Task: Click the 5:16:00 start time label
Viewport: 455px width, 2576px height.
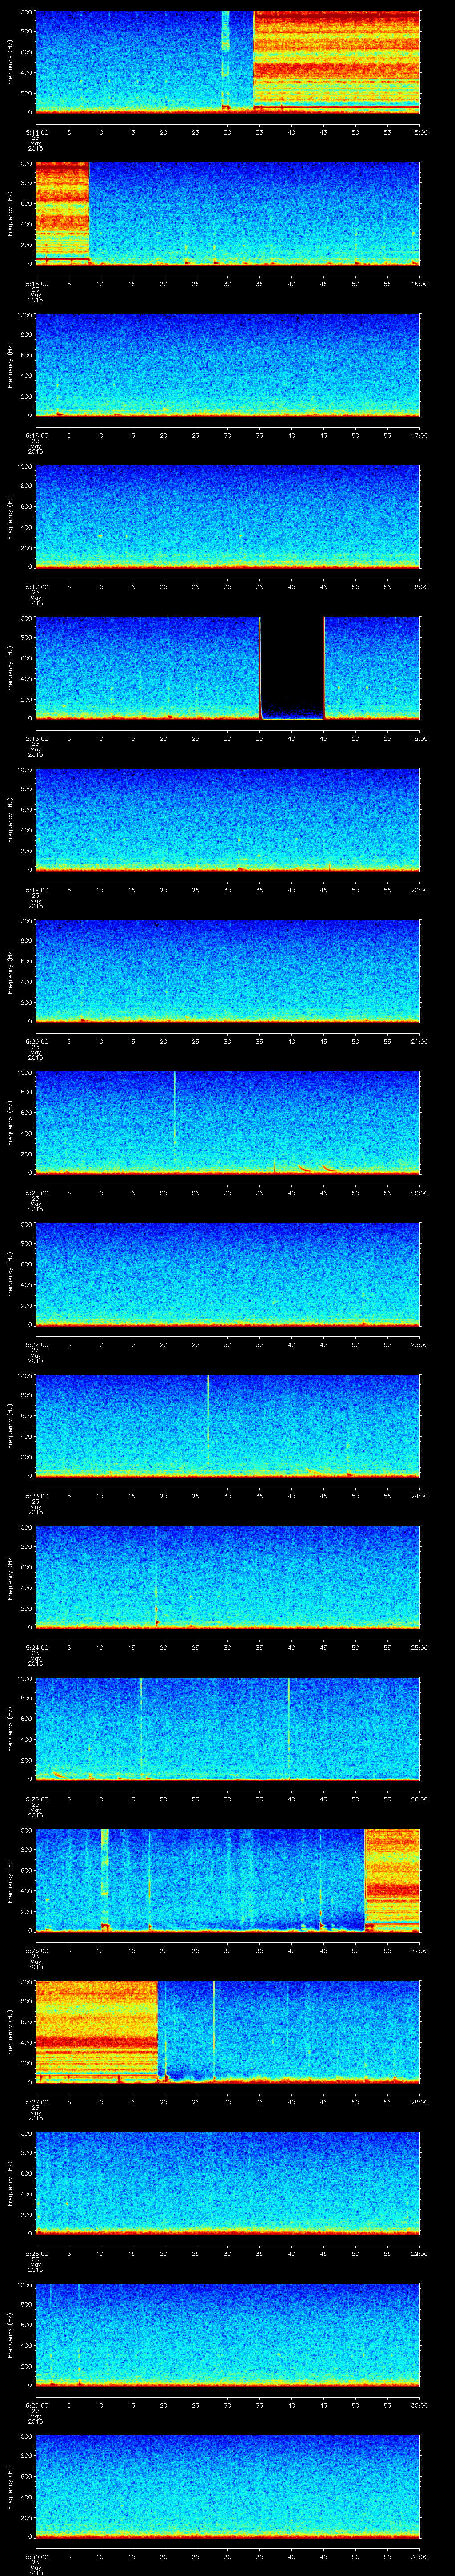Action: pos(36,435)
